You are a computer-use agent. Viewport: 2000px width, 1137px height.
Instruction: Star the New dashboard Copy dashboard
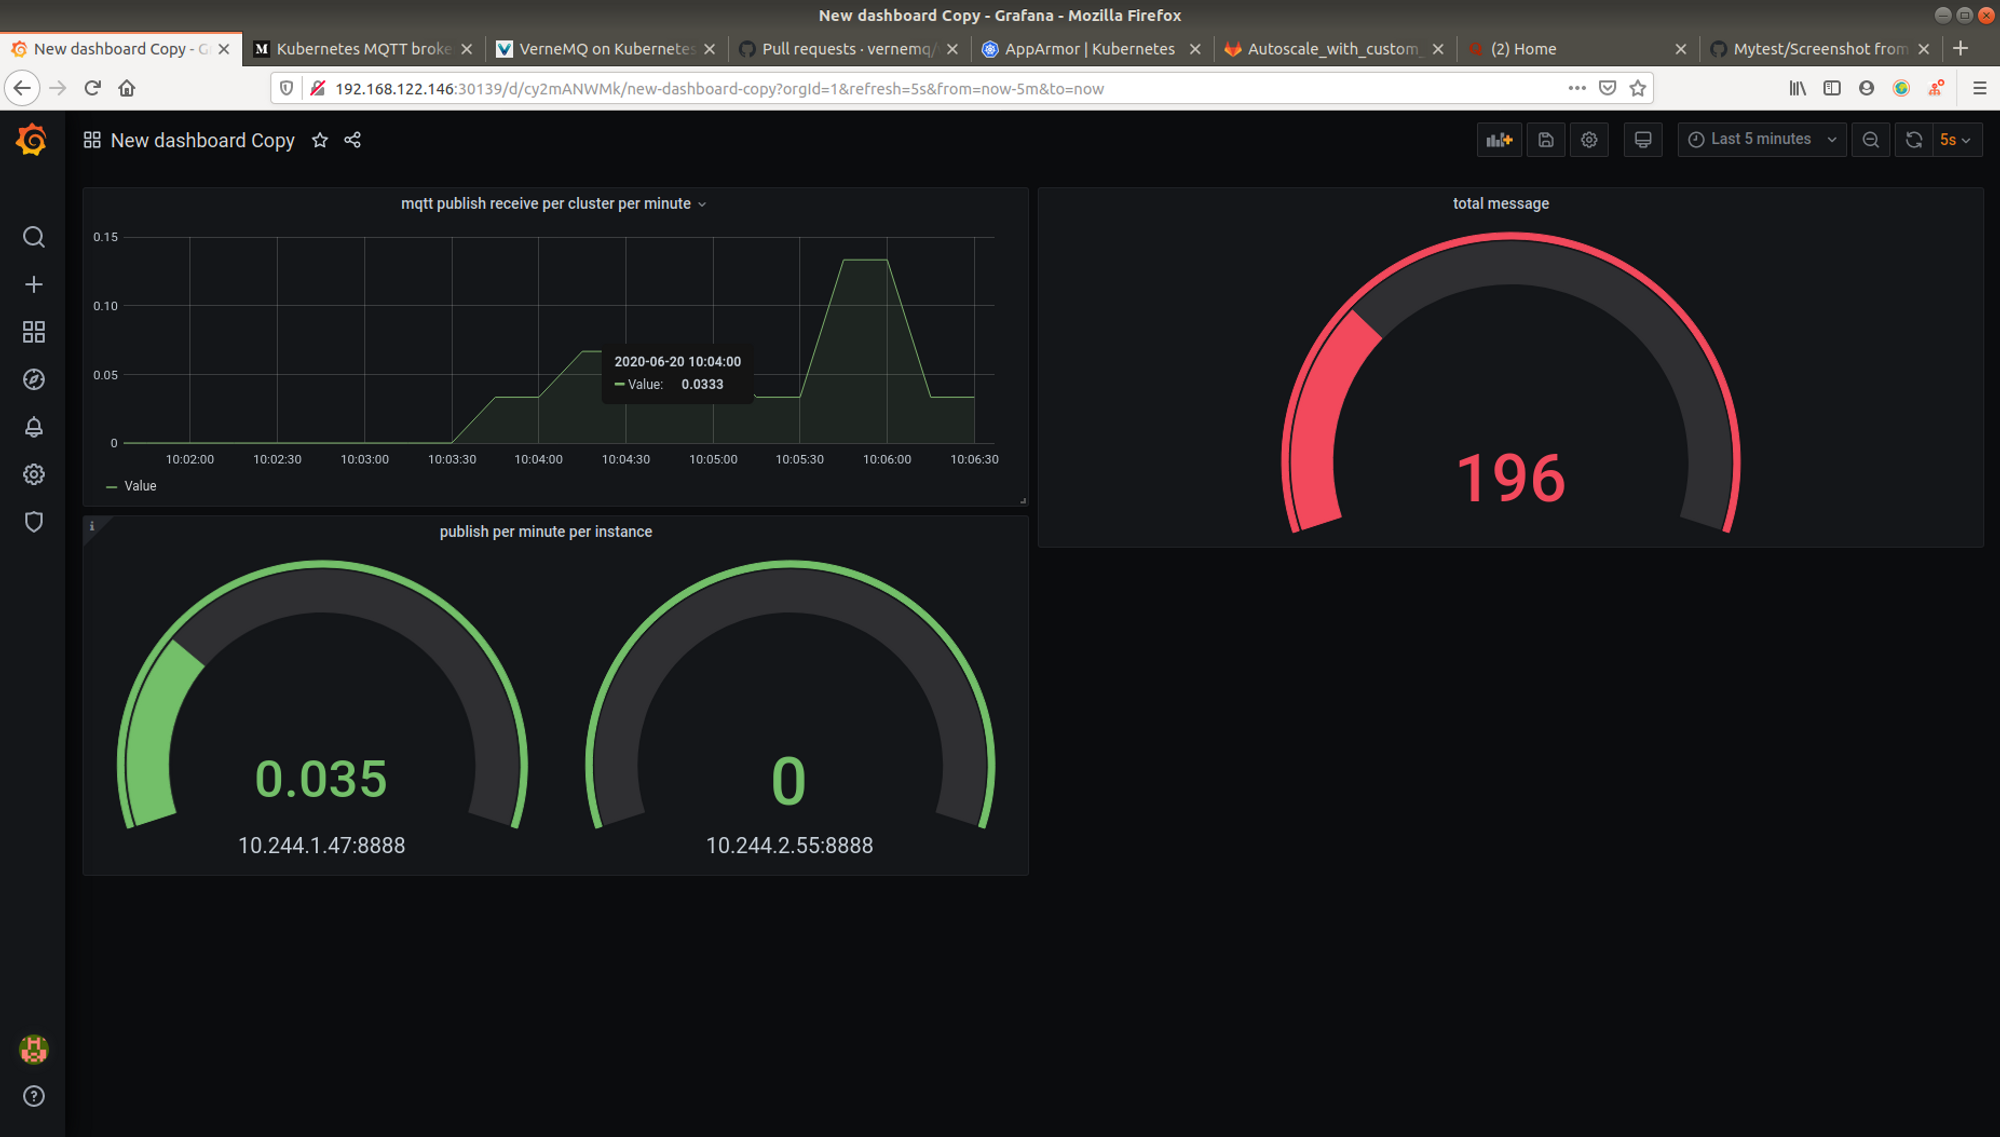click(x=319, y=140)
